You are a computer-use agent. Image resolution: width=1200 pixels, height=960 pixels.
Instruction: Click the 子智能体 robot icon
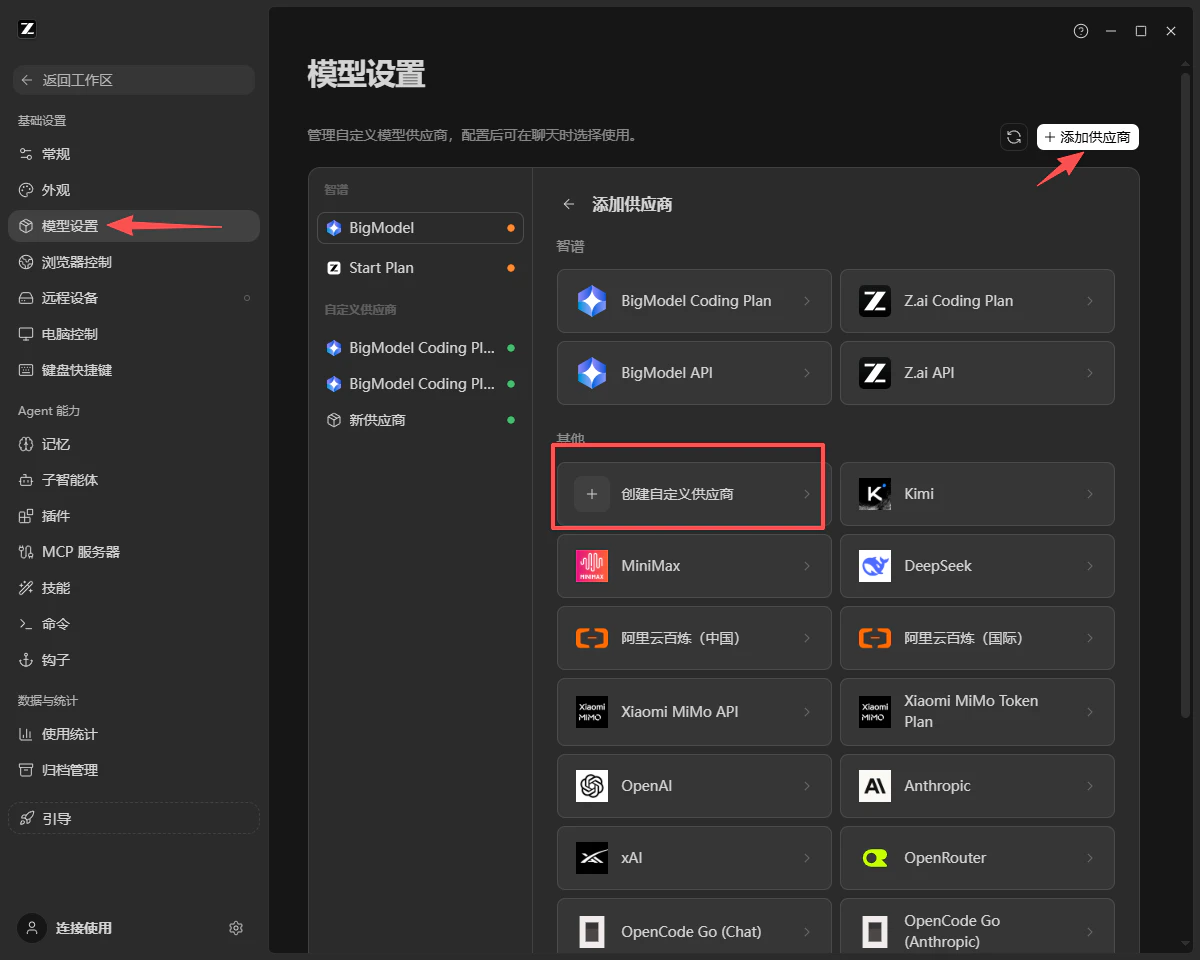[26, 480]
